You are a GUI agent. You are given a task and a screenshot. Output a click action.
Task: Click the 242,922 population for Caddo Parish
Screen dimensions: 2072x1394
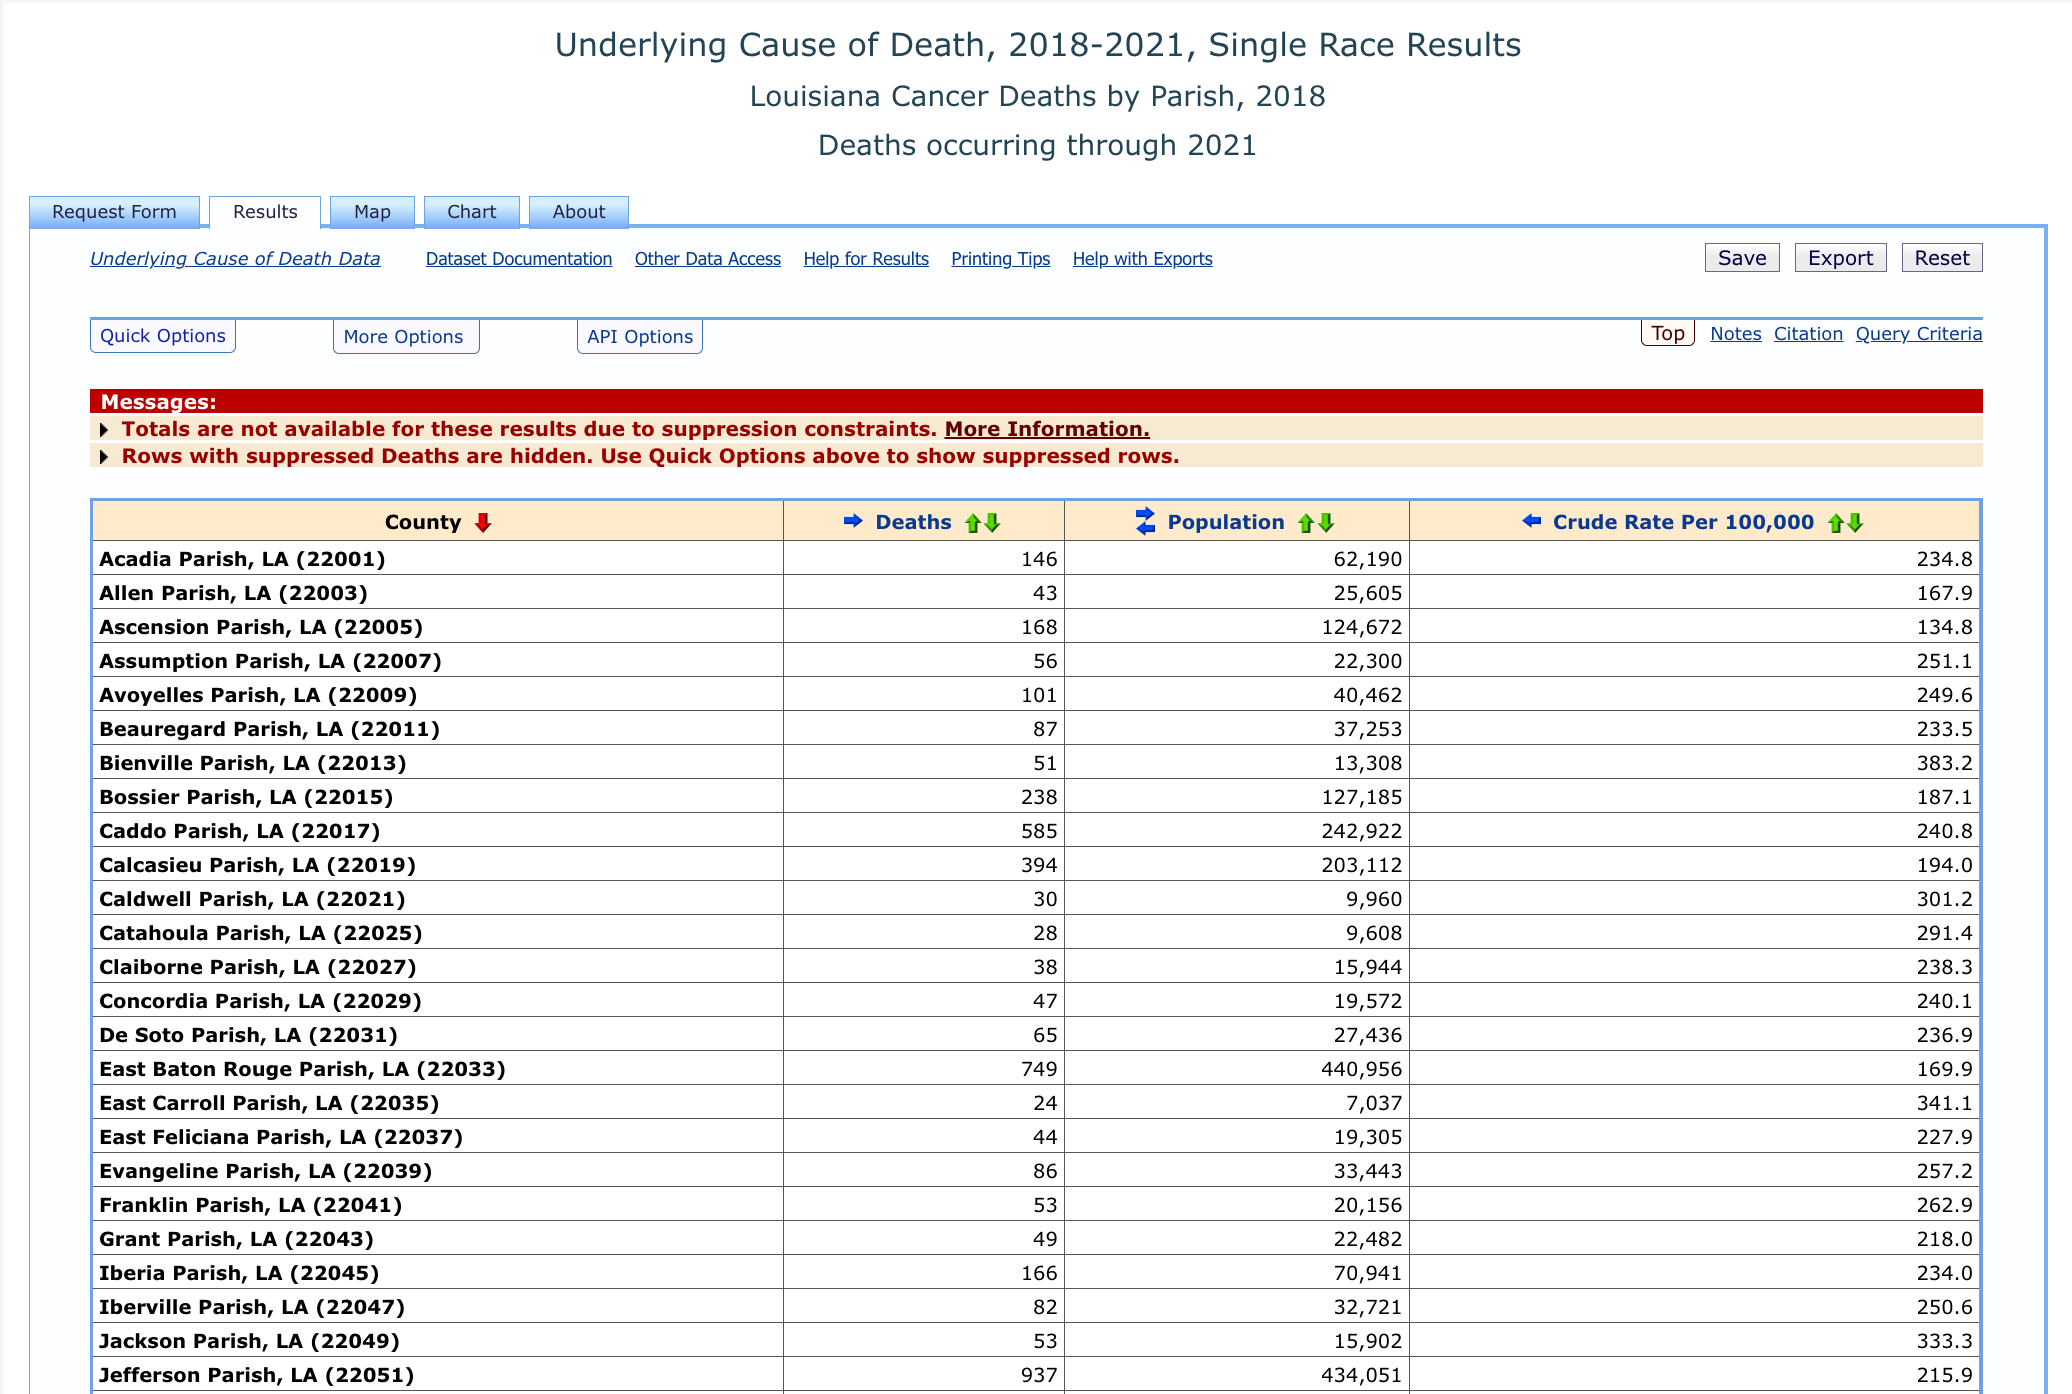[x=1362, y=831]
